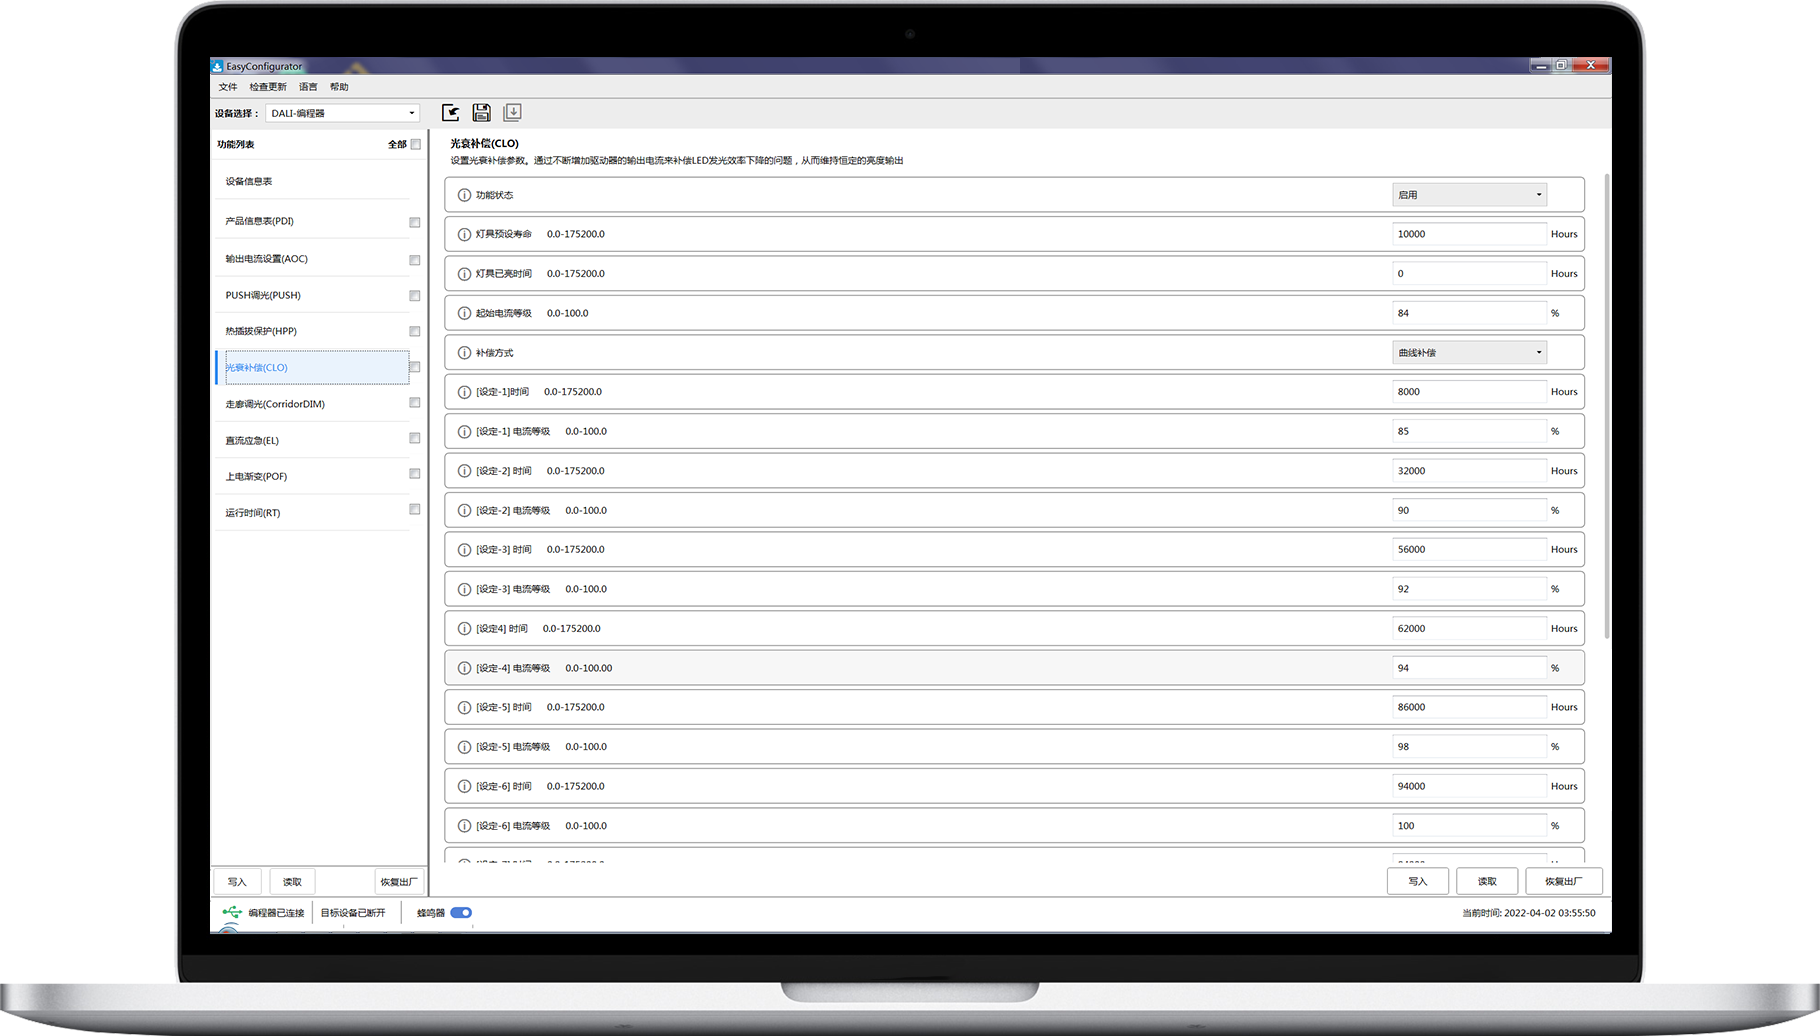Open the 文件 menu
The height and width of the screenshot is (1036, 1820).
tap(228, 87)
